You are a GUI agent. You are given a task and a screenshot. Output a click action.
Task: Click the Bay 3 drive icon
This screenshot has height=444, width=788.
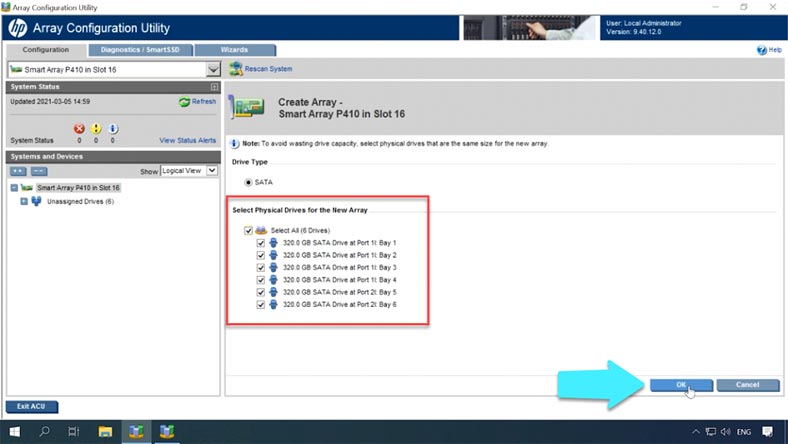(273, 268)
